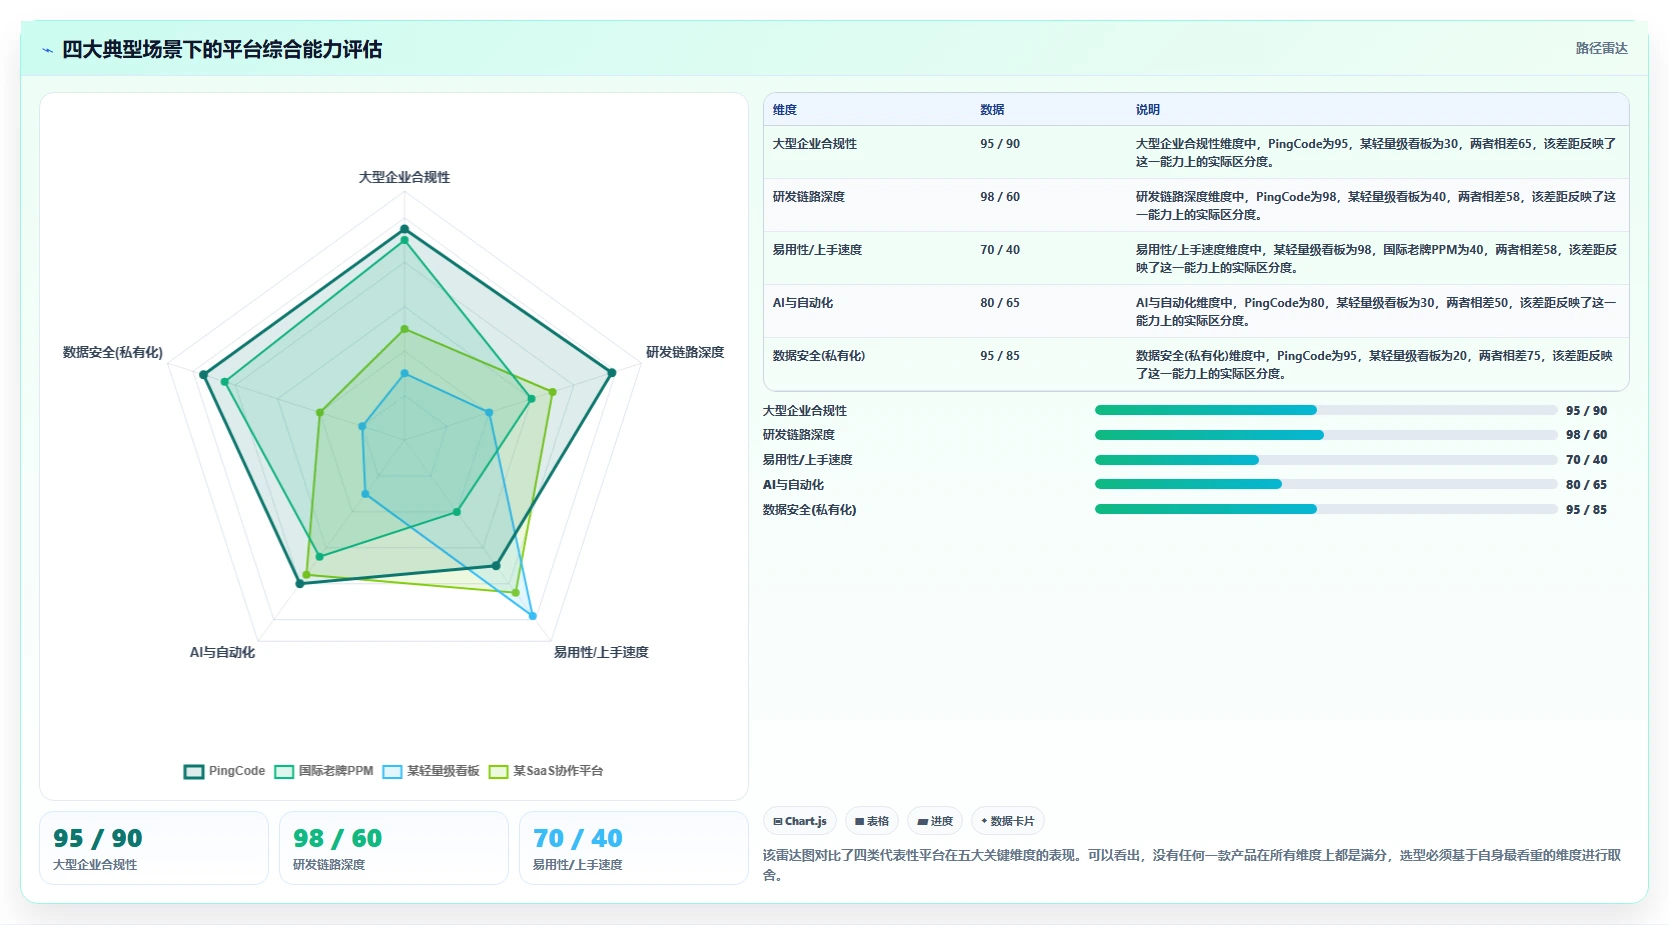Toggle the 国际老牌PPM legend swatch

pos(284,771)
